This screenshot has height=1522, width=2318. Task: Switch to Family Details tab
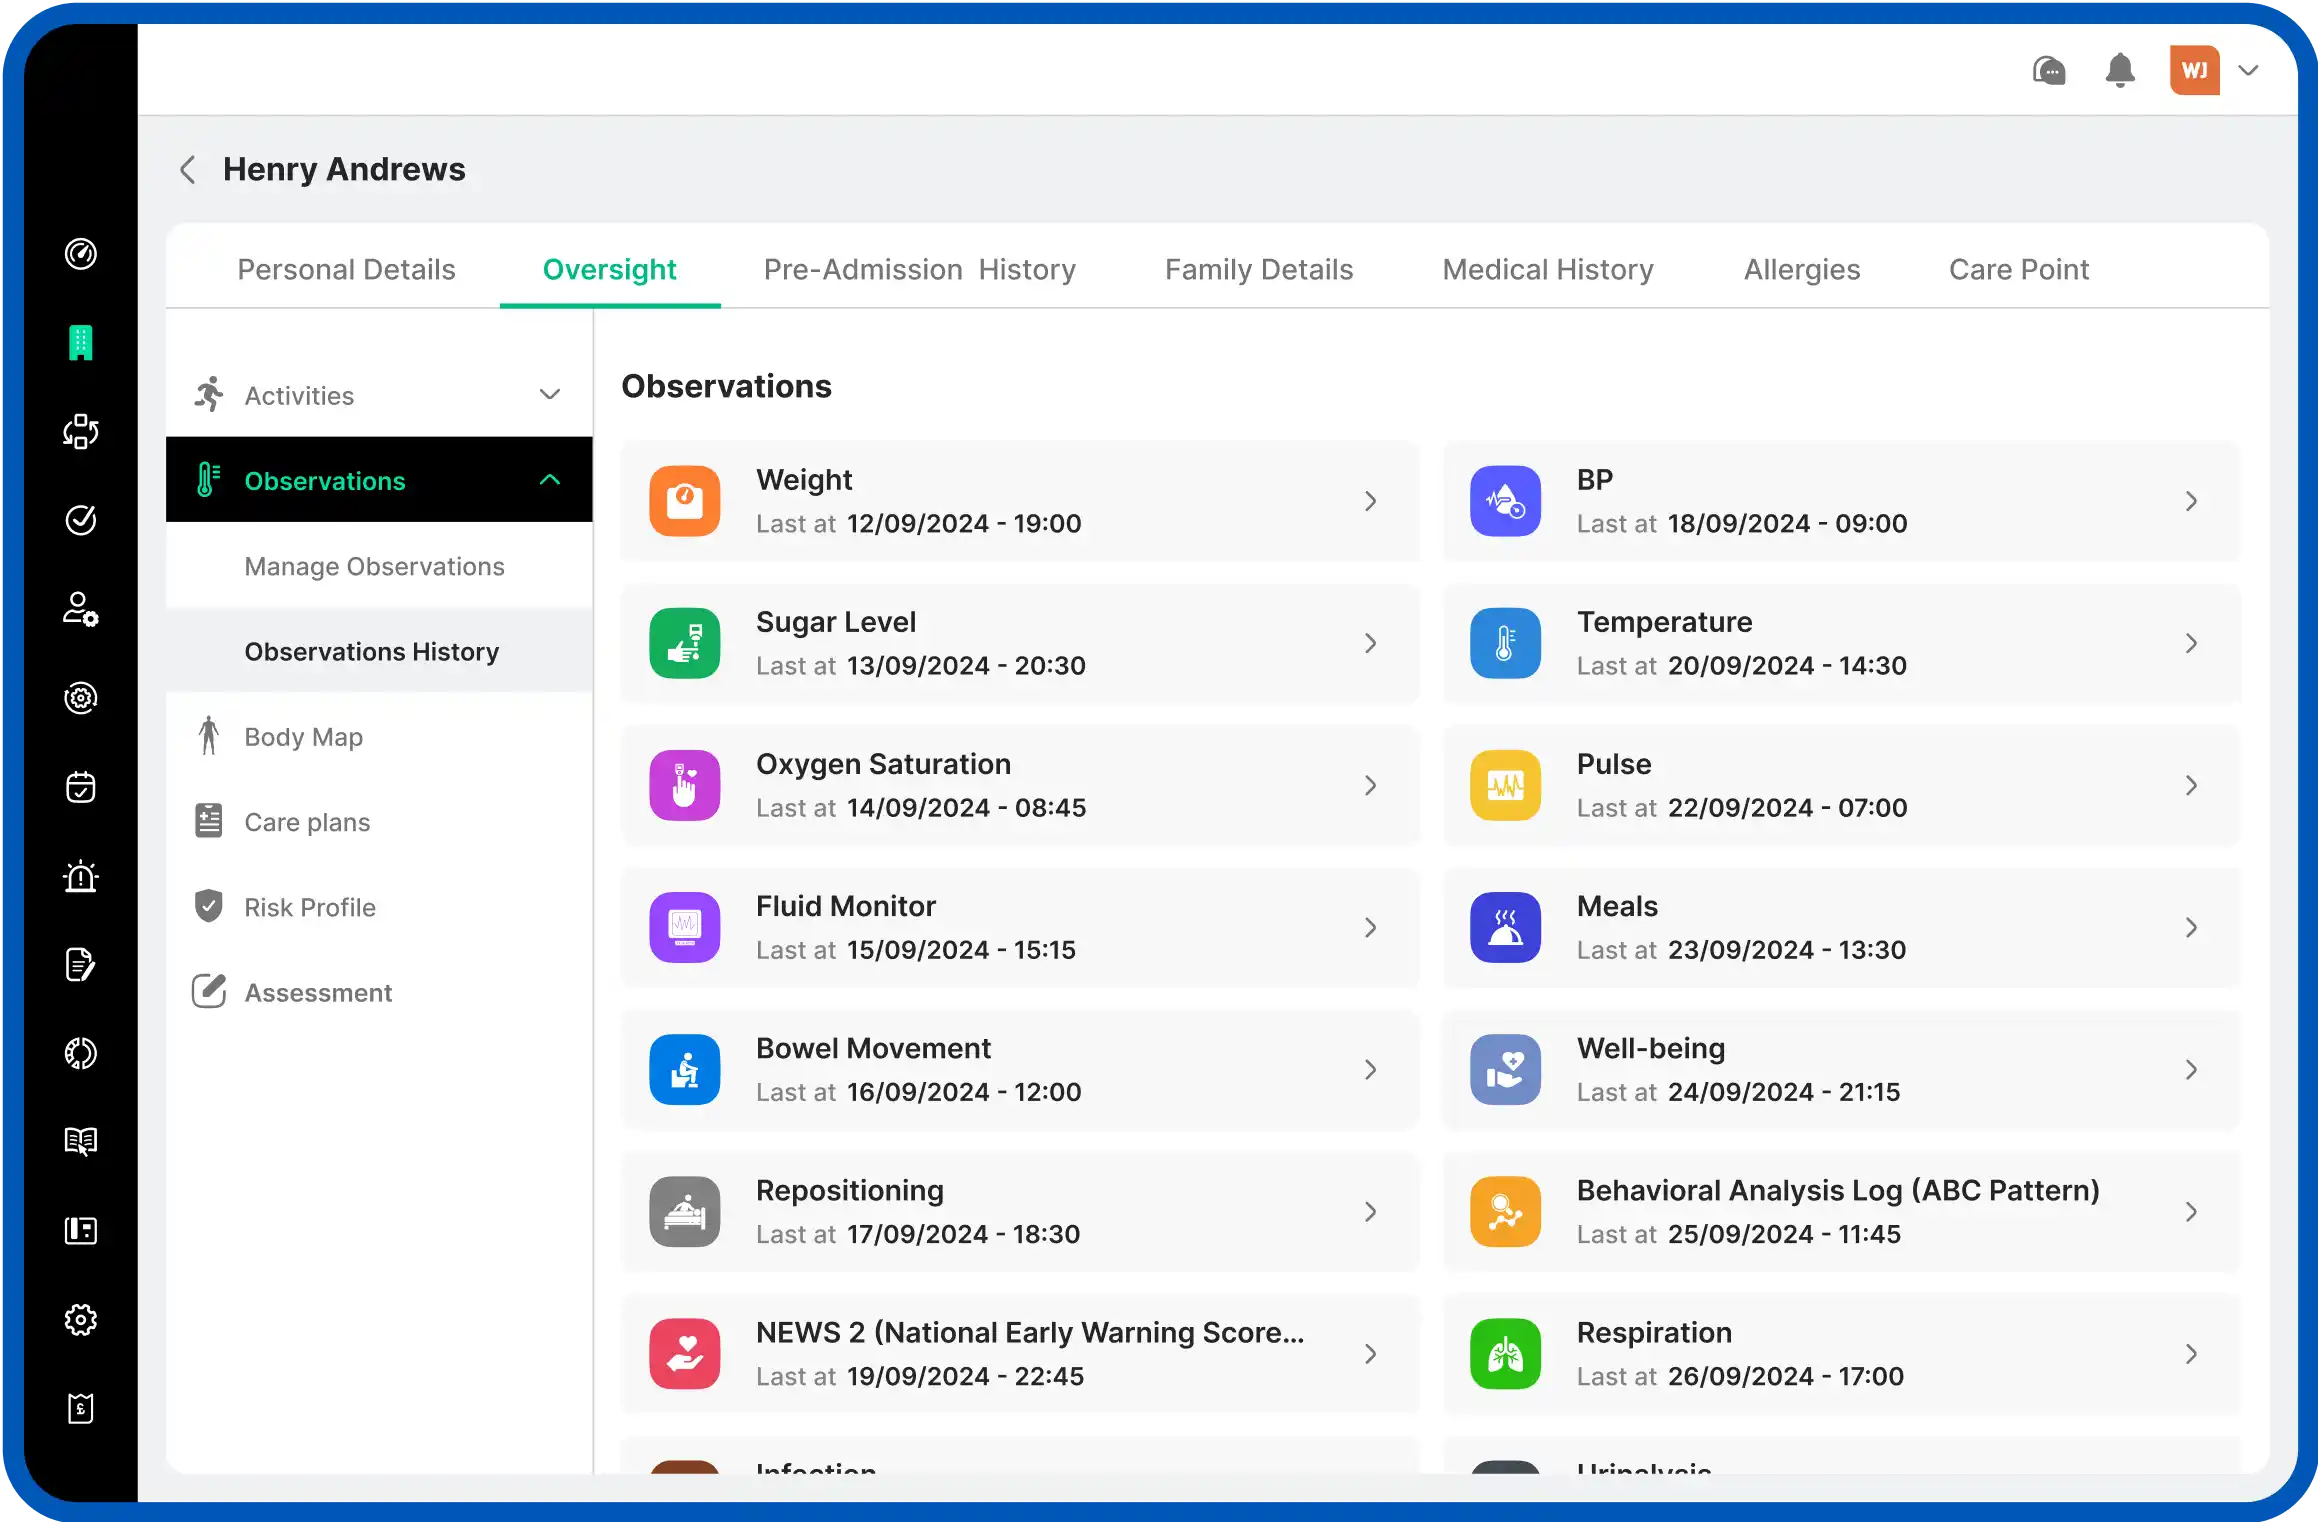[x=1259, y=269]
